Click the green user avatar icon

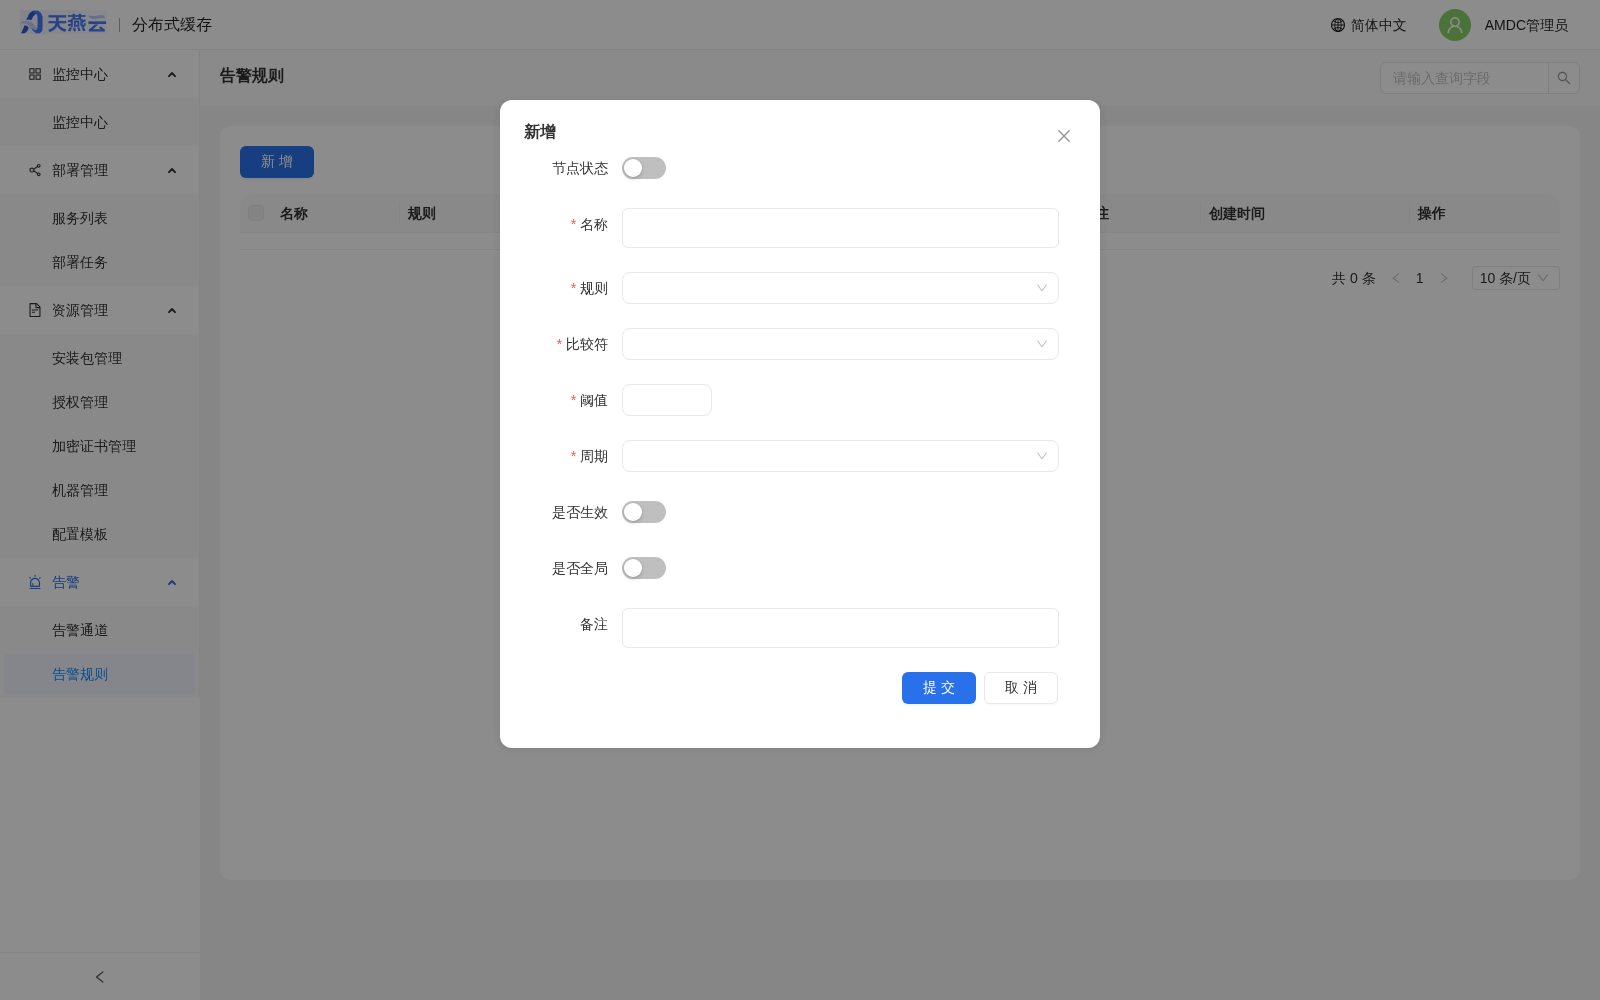(1455, 25)
